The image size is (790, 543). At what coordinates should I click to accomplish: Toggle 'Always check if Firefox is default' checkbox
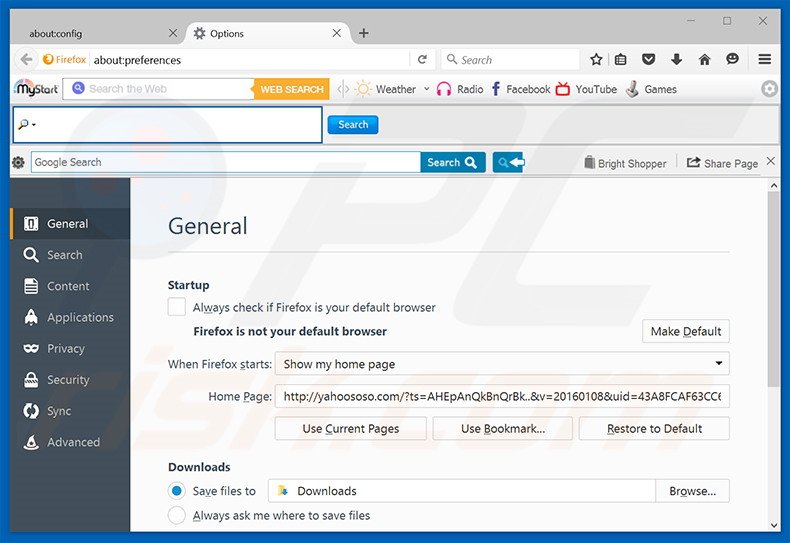[x=176, y=307]
